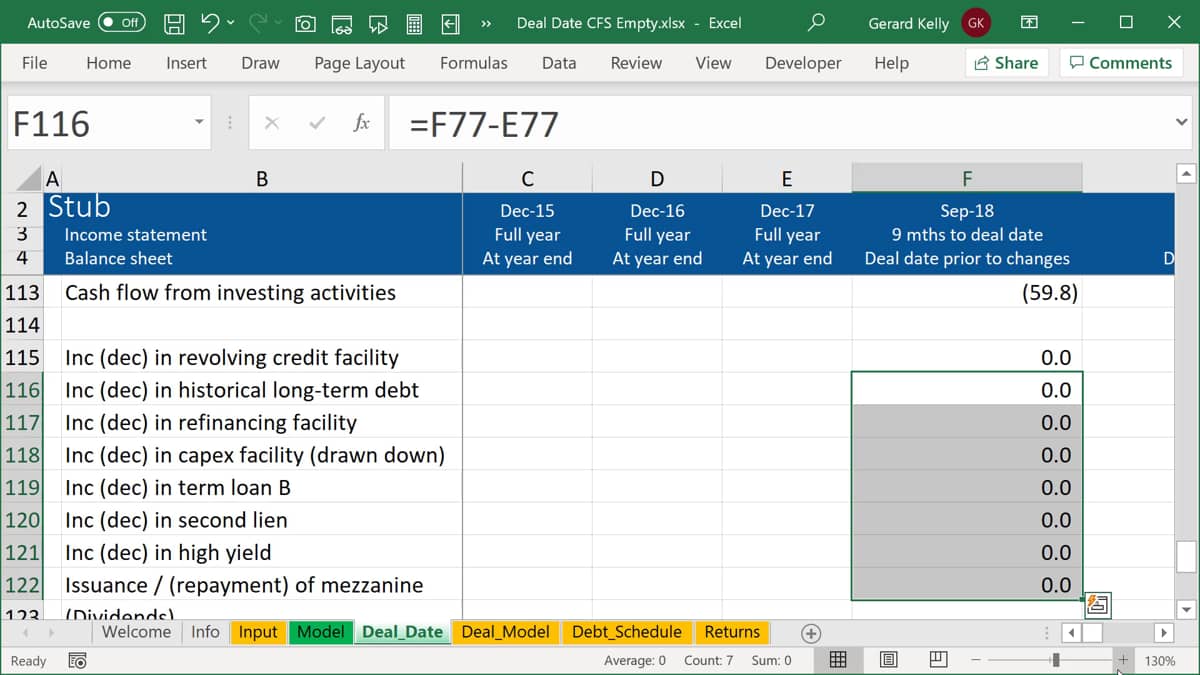
Task: Click the redo arrow icon
Action: [258, 22]
